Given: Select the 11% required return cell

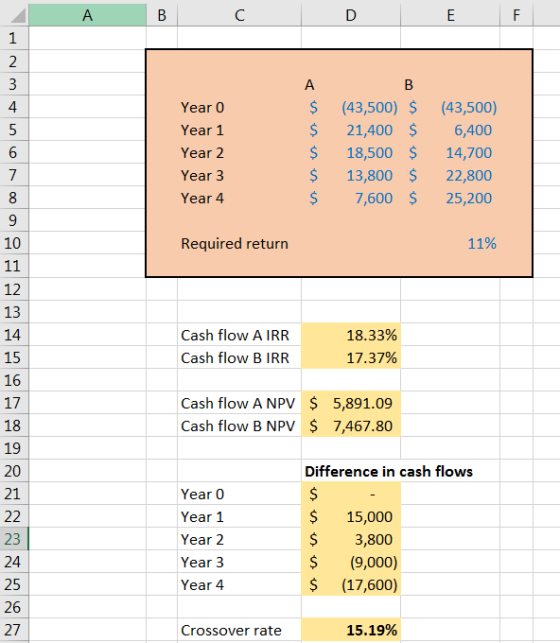Looking at the screenshot, I should [450, 244].
